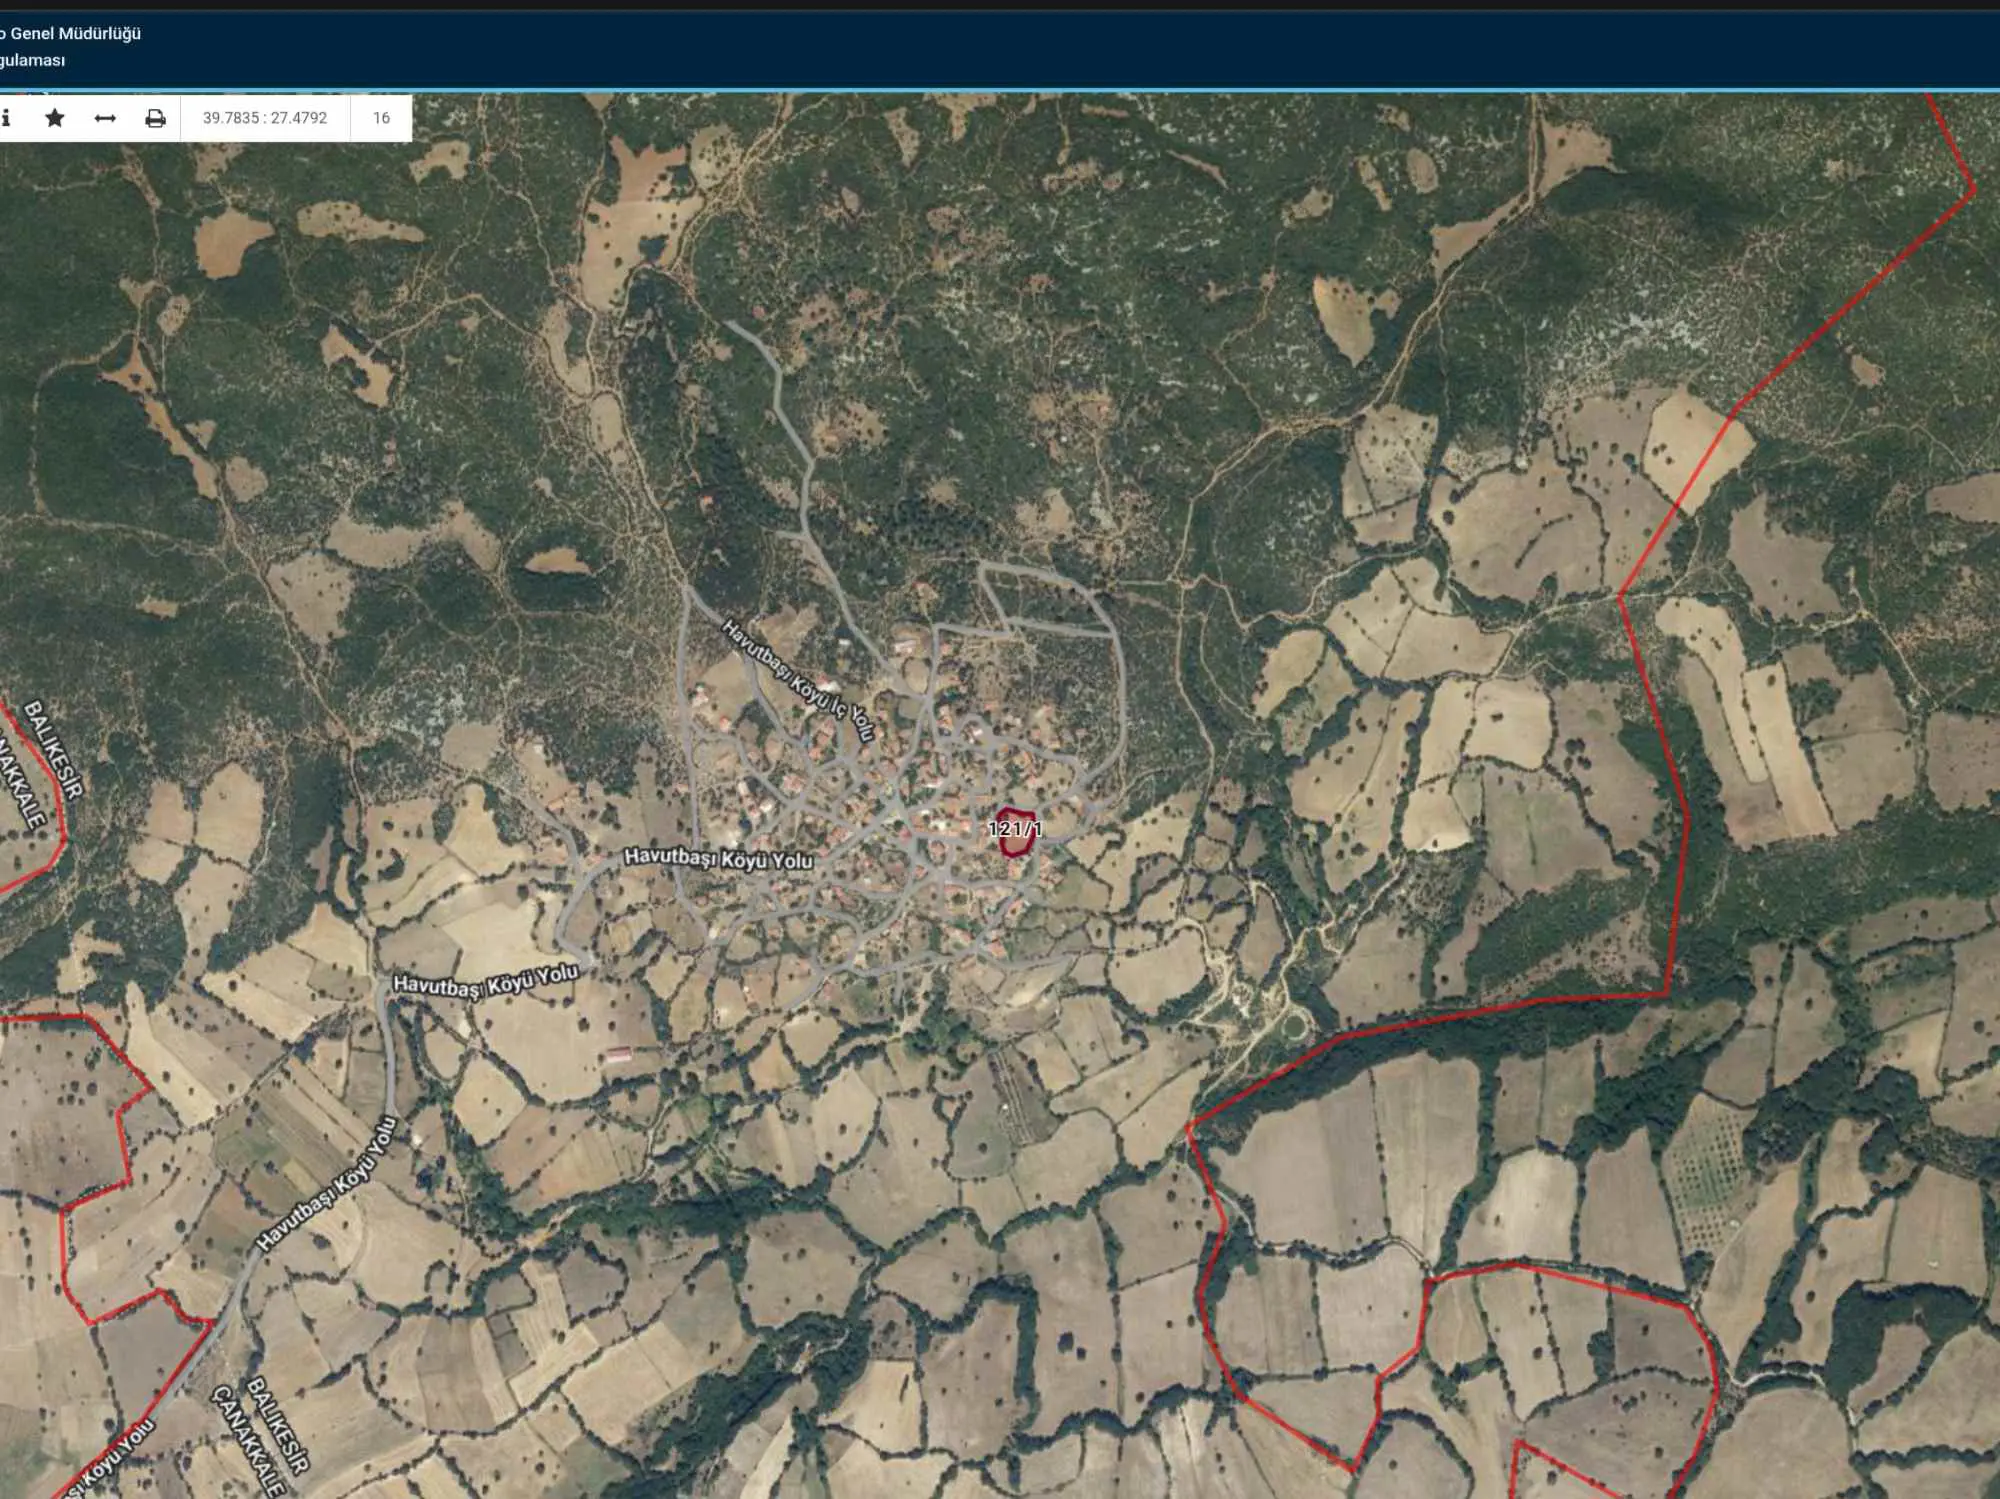Print the map with the printer icon
The height and width of the screenshot is (1499, 2000).
pos(155,118)
